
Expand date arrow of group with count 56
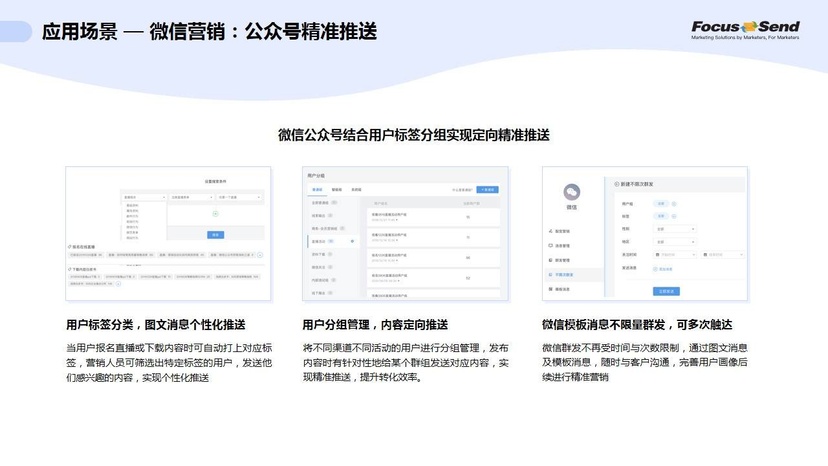tap(397, 260)
